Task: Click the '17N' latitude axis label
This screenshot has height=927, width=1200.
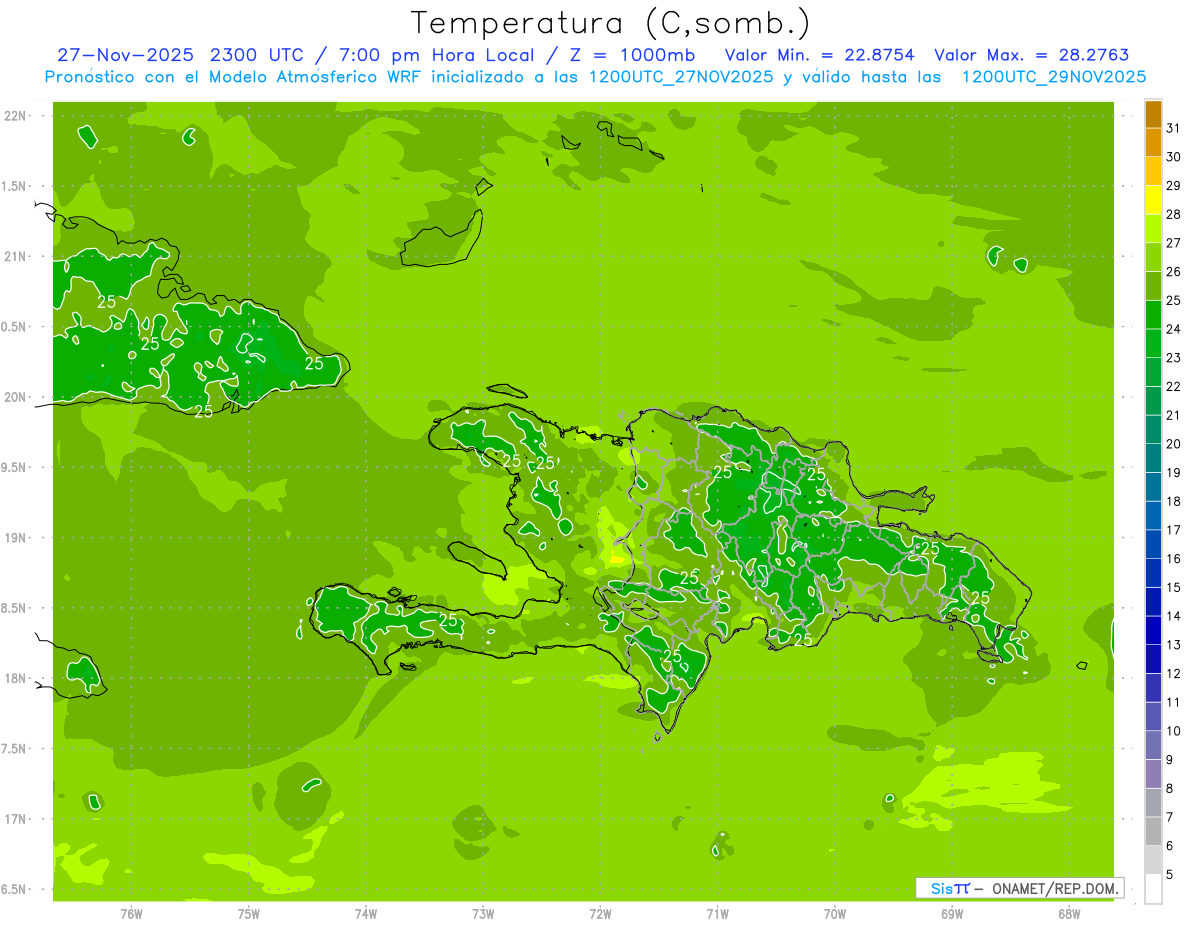Action: click(16, 819)
